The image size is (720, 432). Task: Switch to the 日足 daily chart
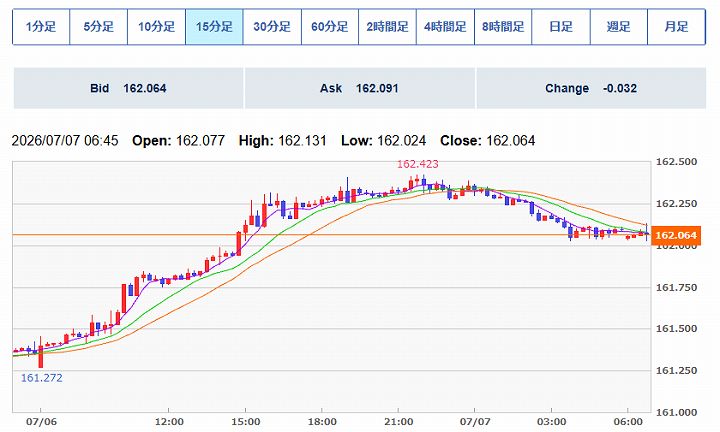coord(561,27)
